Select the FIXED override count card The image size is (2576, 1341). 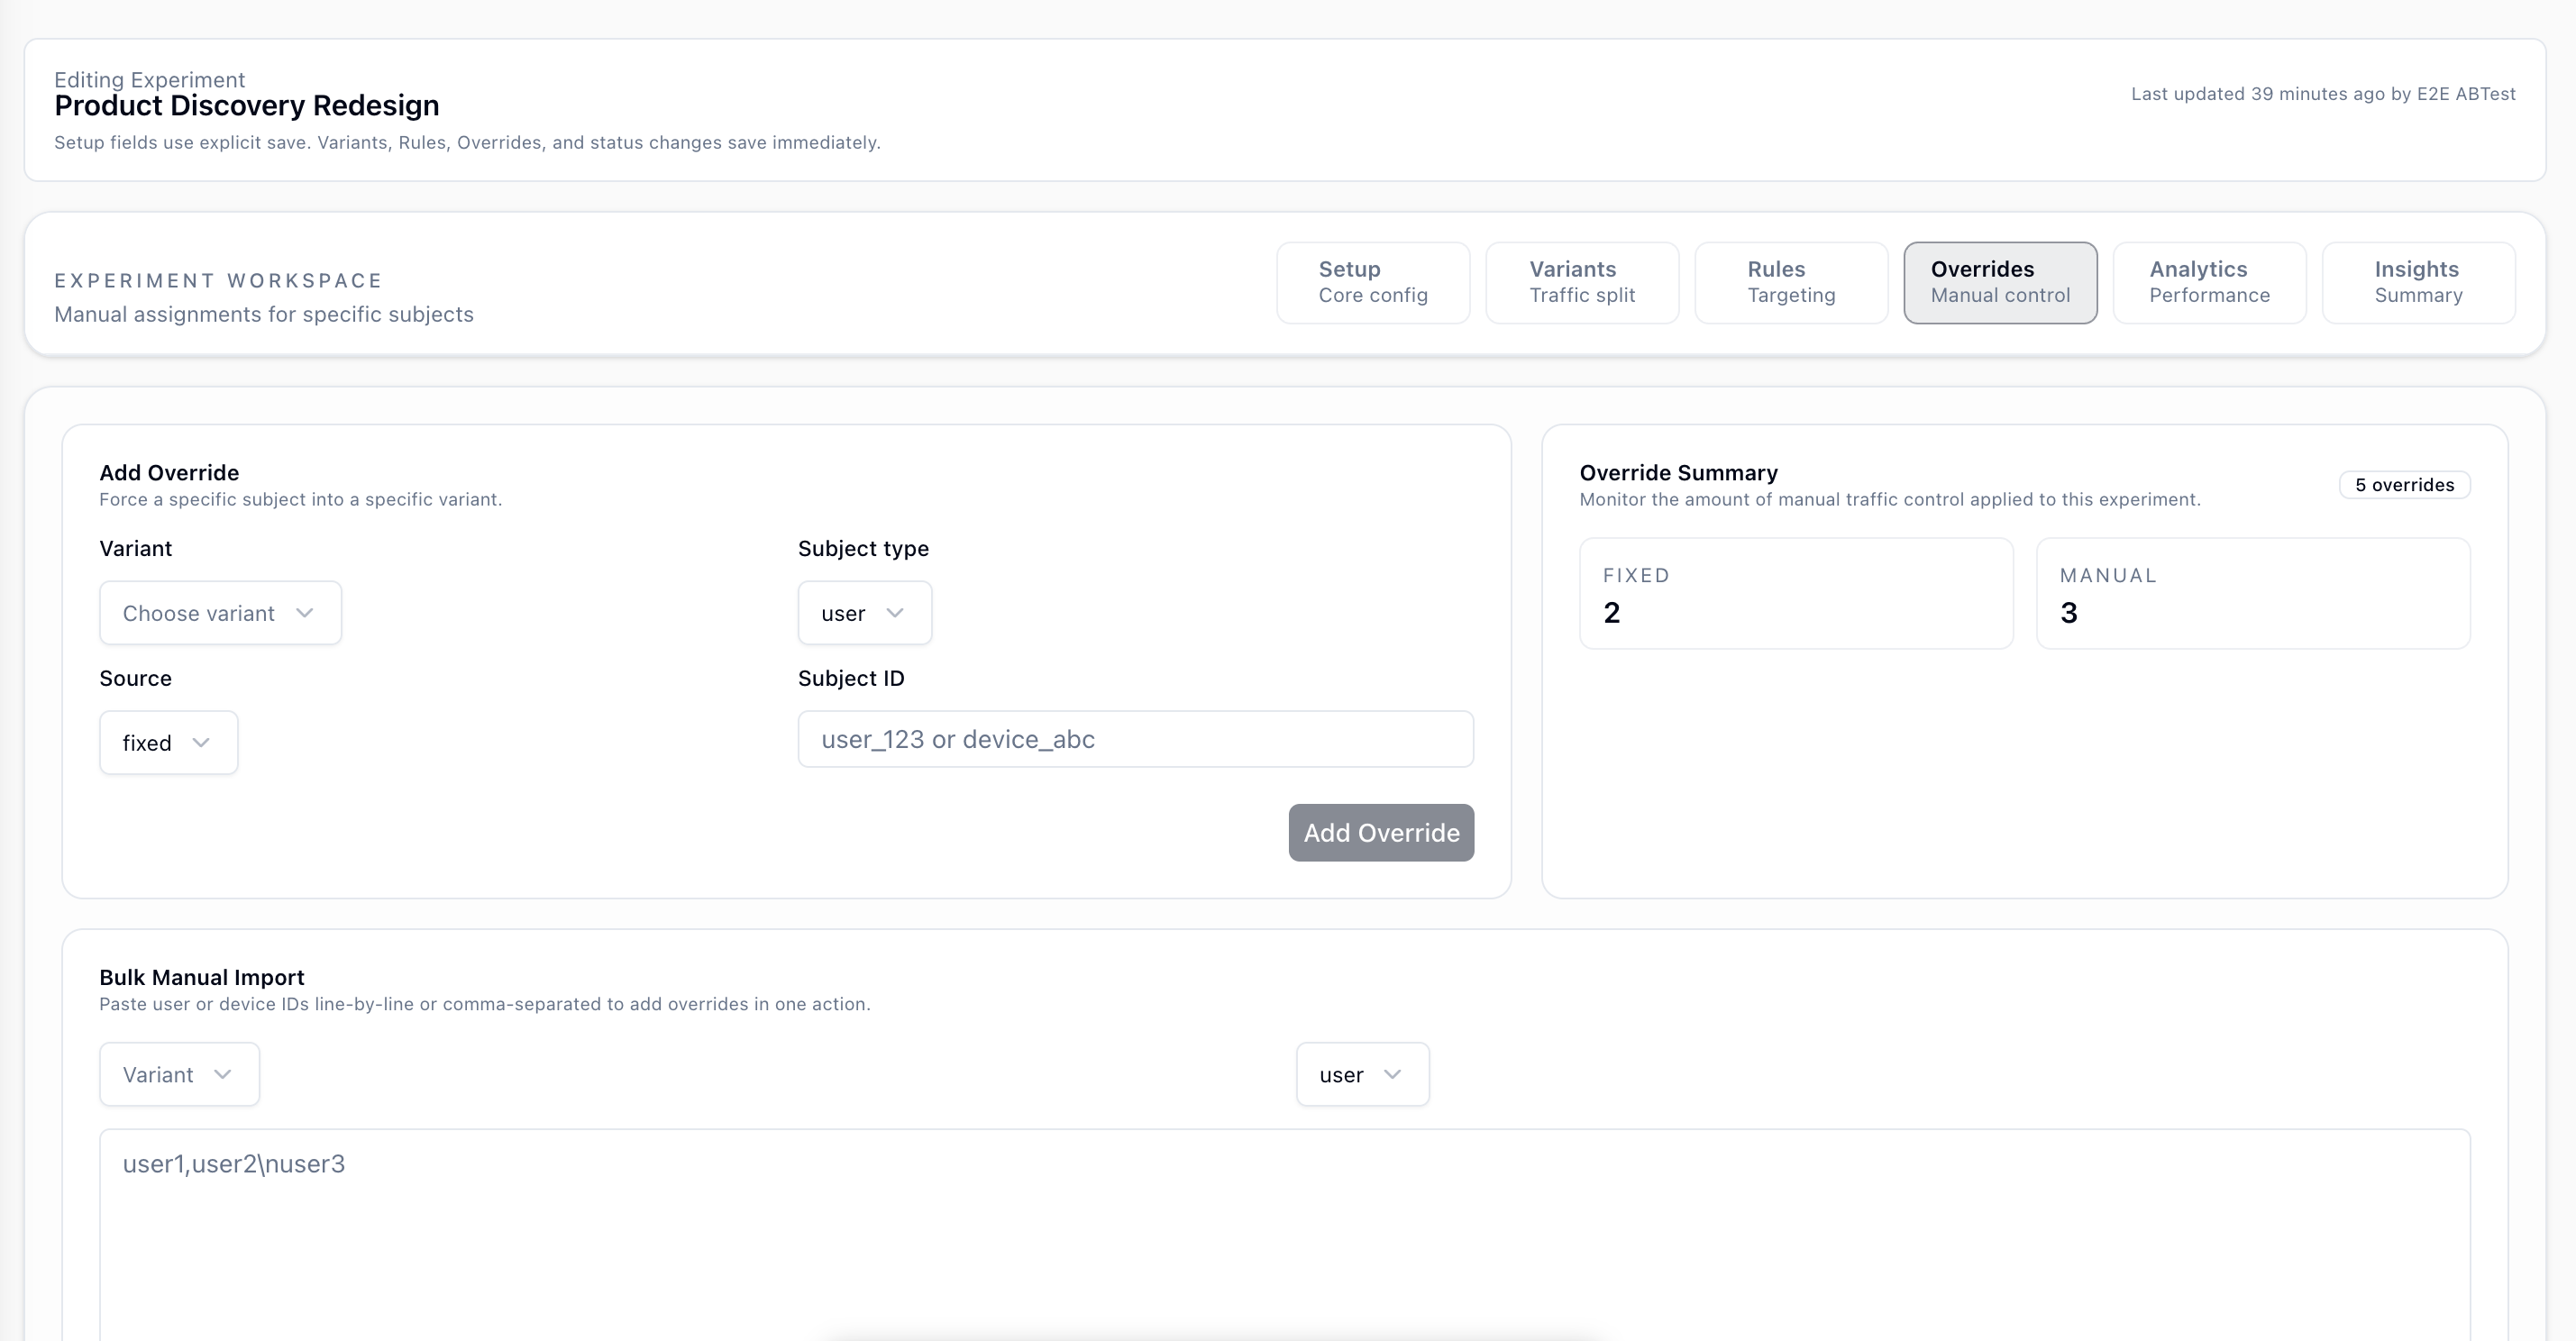[x=1795, y=594]
